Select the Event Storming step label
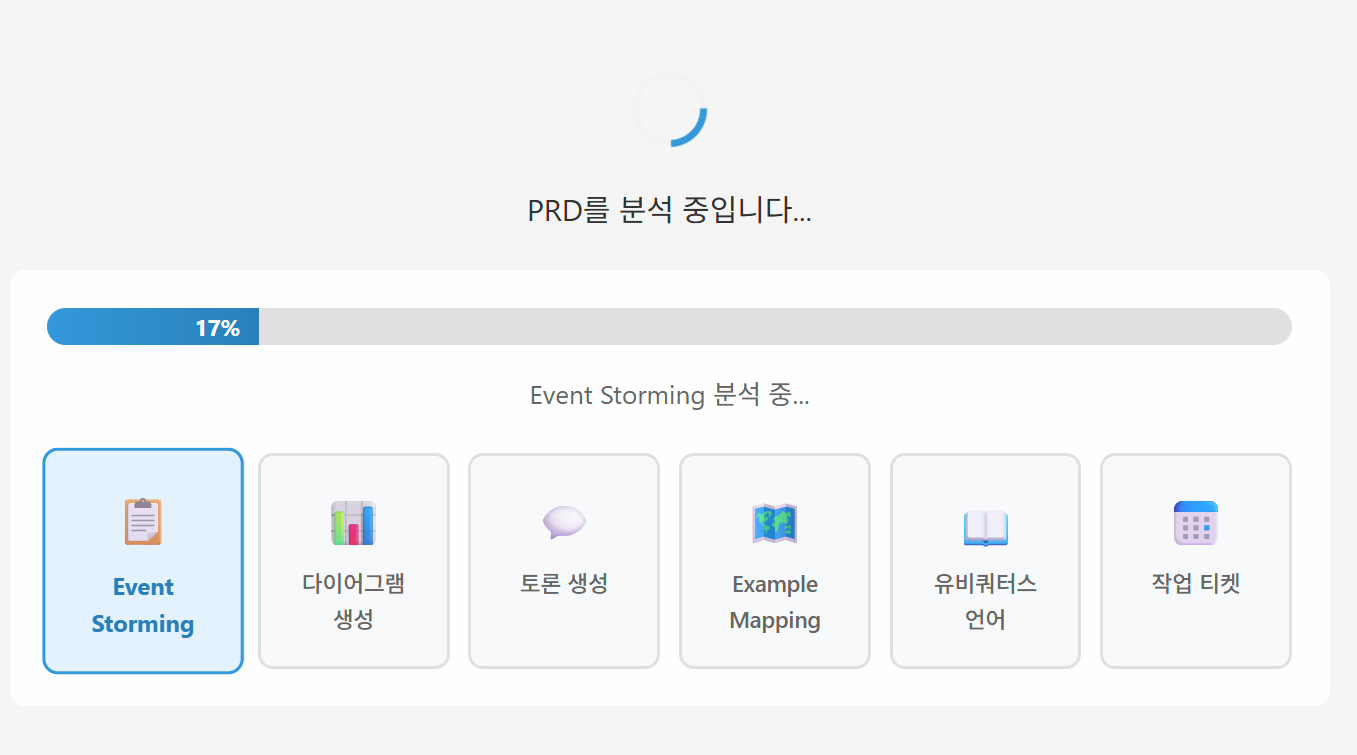Screen dimensions: 1357x755 (x=143, y=605)
